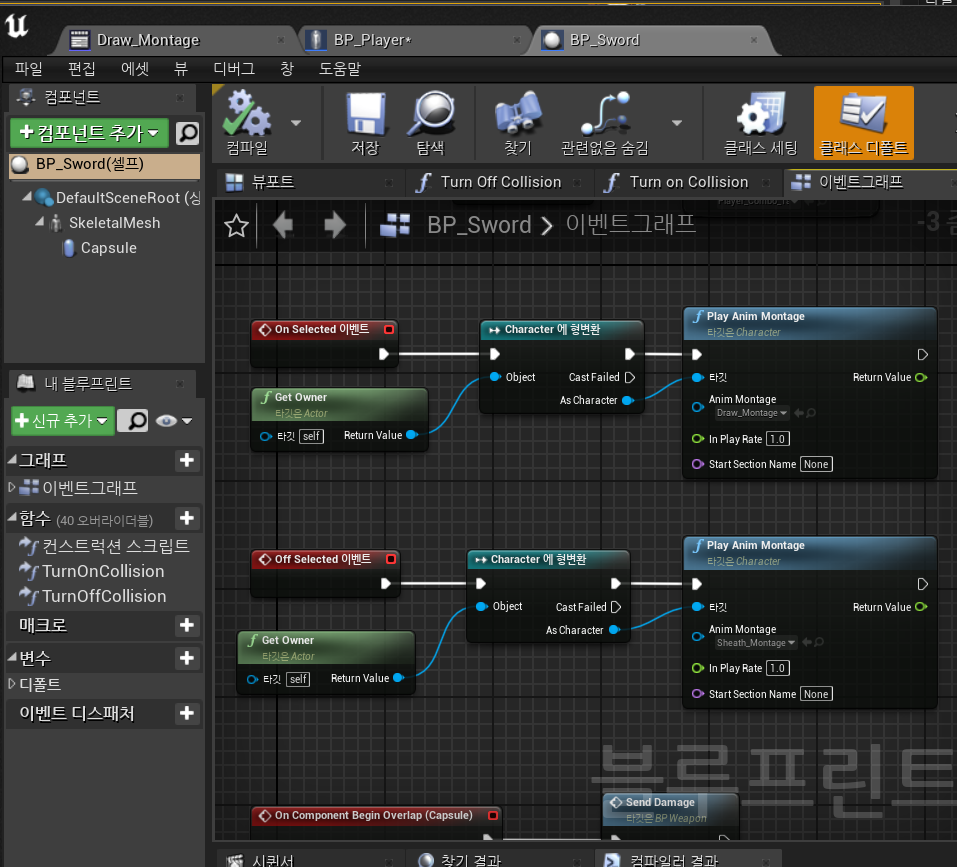This screenshot has height=867, width=957.
Task: Click the component search magnifier icon
Action: pyautogui.click(x=187, y=133)
